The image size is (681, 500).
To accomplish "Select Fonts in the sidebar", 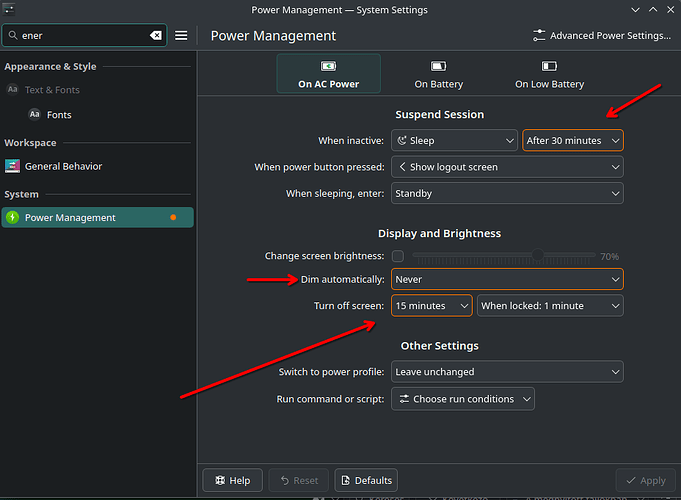I will [98, 115].
